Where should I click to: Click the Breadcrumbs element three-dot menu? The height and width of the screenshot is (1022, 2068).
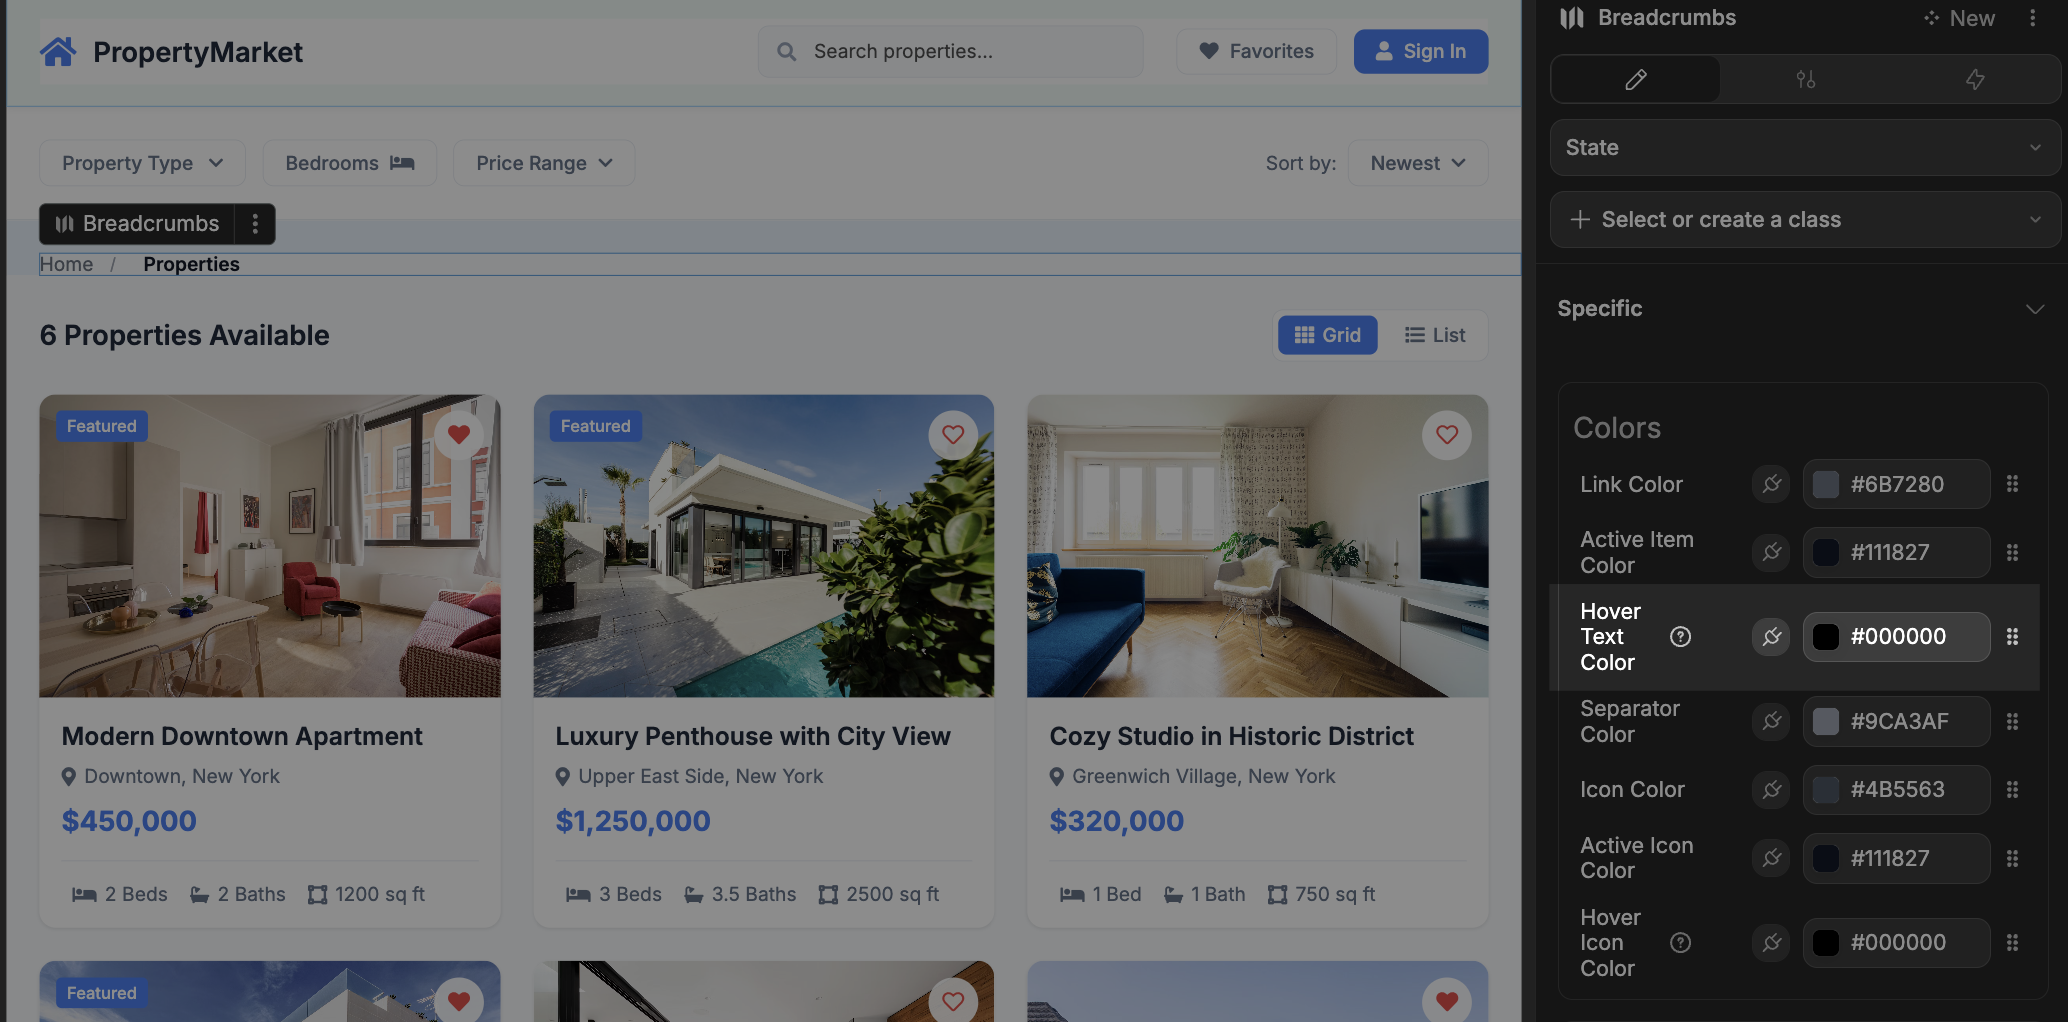[x=255, y=224]
